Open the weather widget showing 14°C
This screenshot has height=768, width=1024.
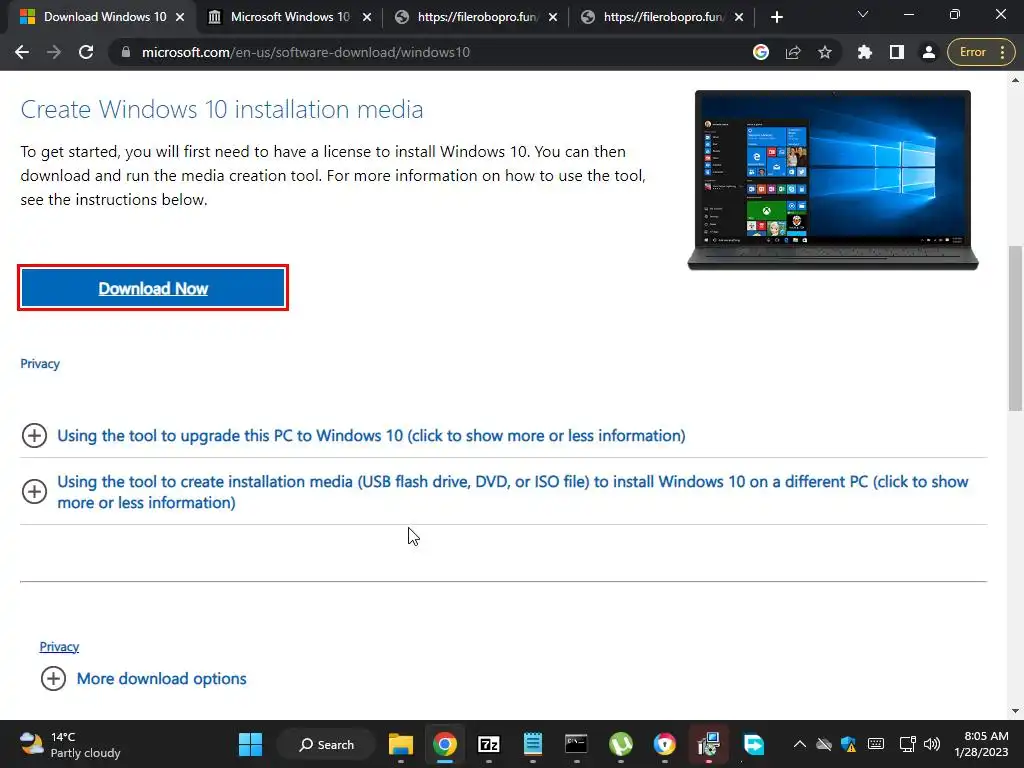(70, 744)
